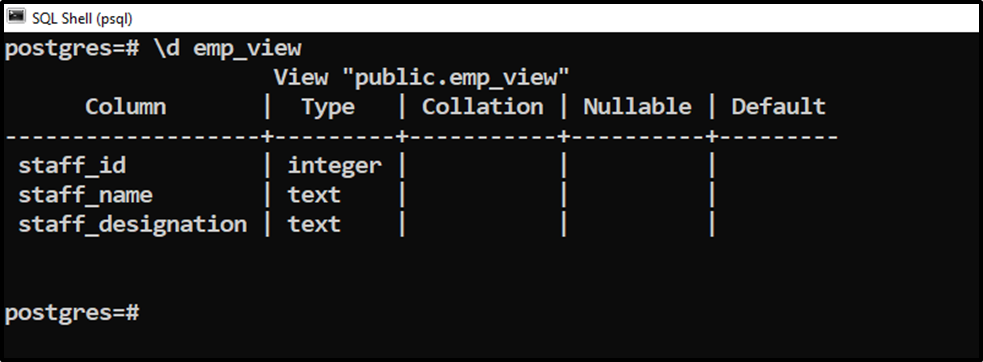Screen dimensions: 983x362
Task: Click the Nullable column header
Action: point(638,107)
